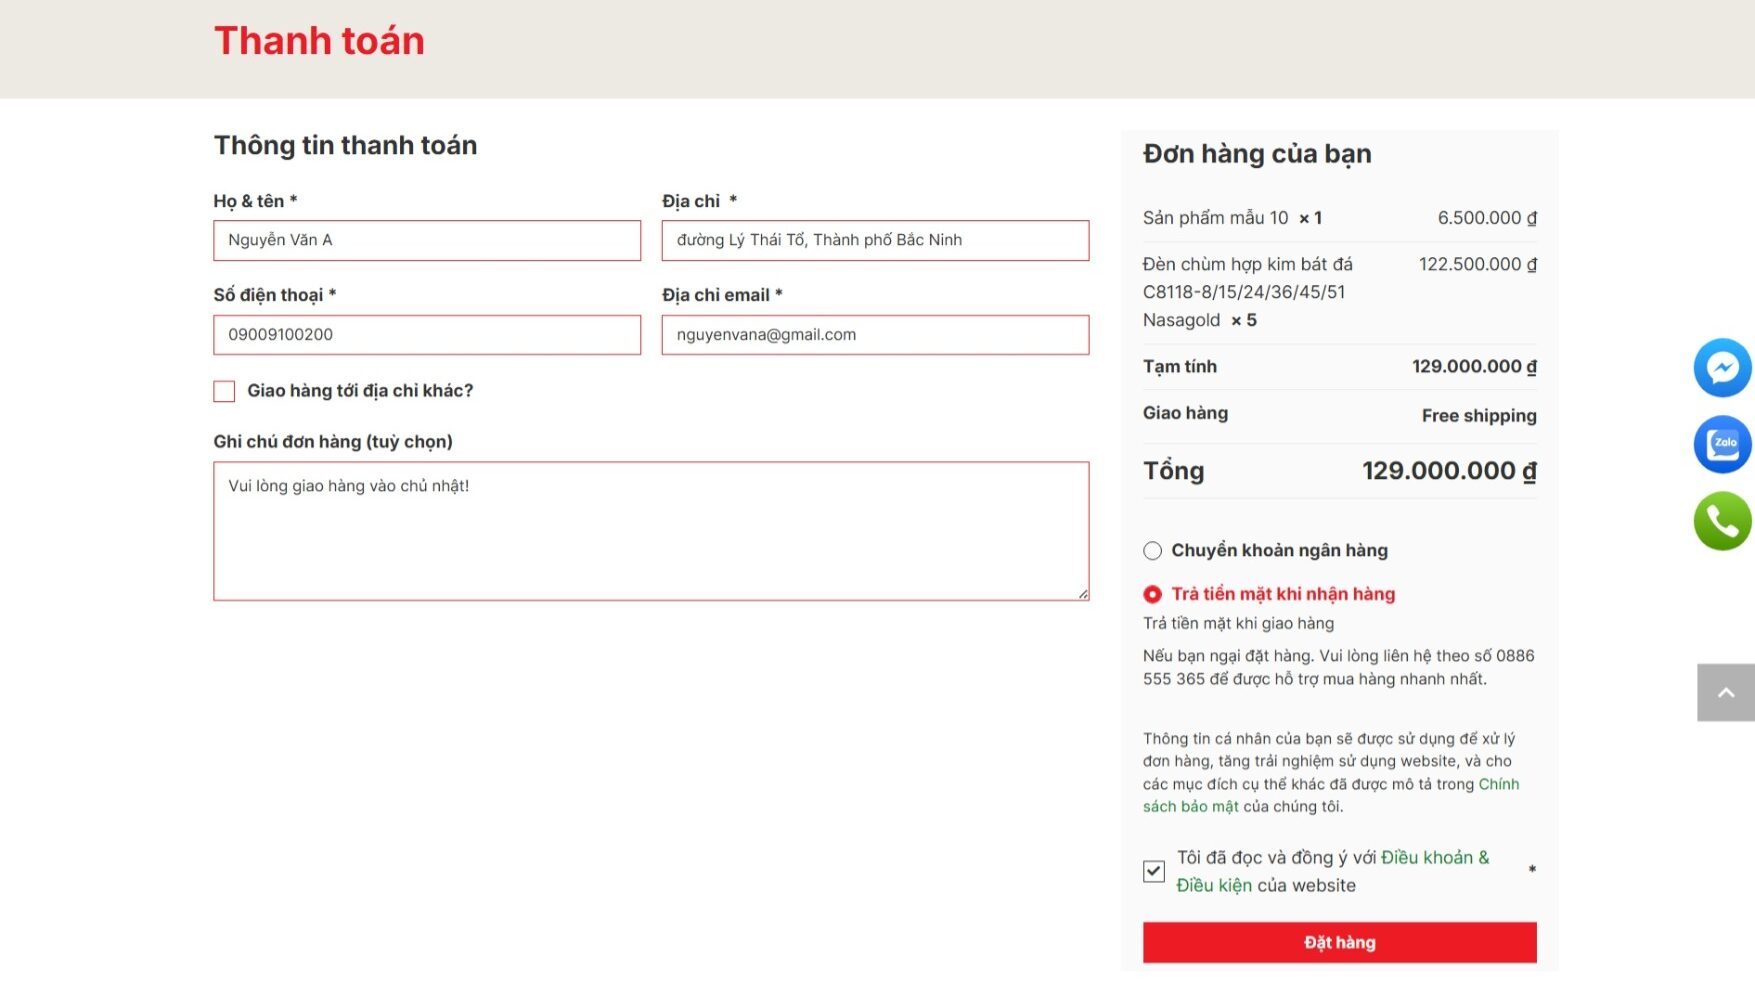Viewport: 1755px width, 990px height.
Task: Tick "Giao hàng tới địa chỉ khác?" checkbox
Action: (x=224, y=391)
